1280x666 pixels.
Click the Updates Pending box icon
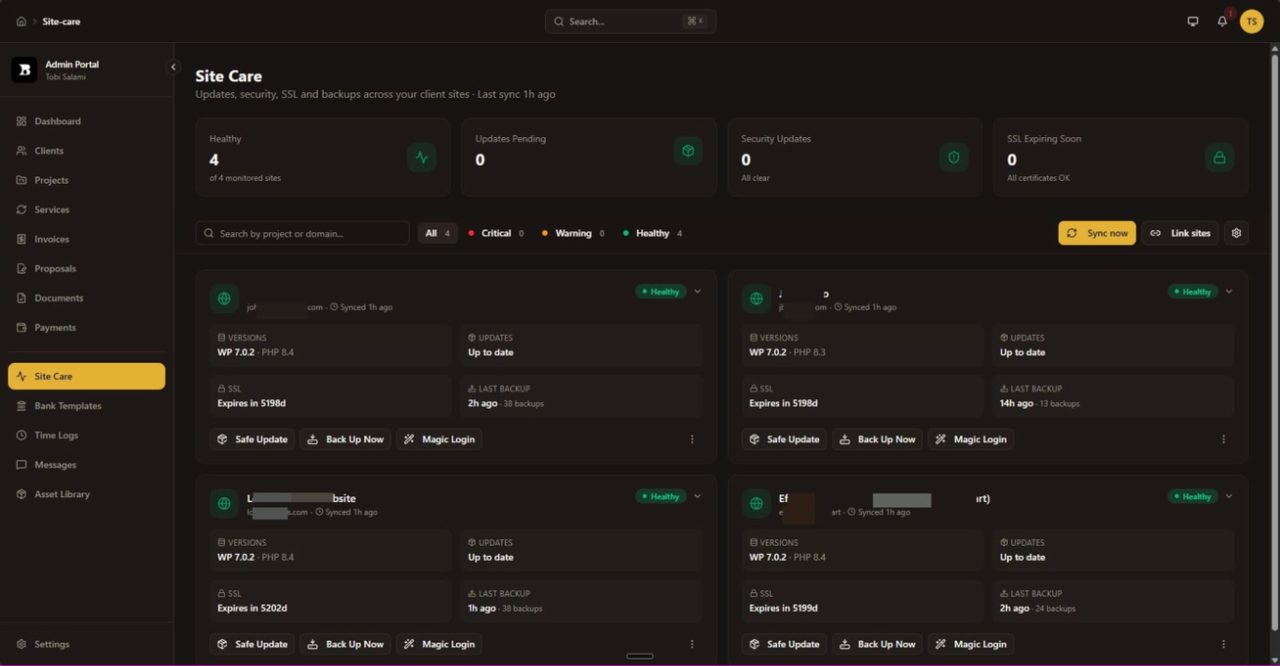pyautogui.click(x=688, y=151)
